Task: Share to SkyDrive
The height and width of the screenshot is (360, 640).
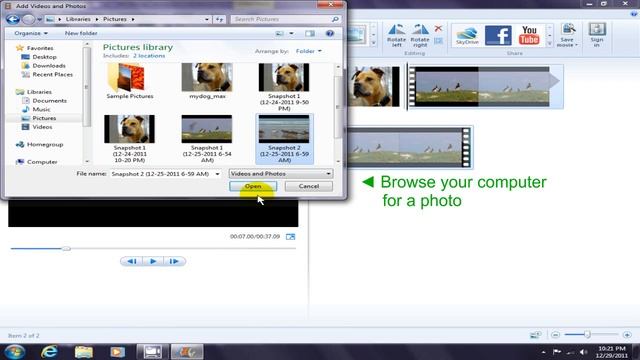Action: tap(467, 36)
